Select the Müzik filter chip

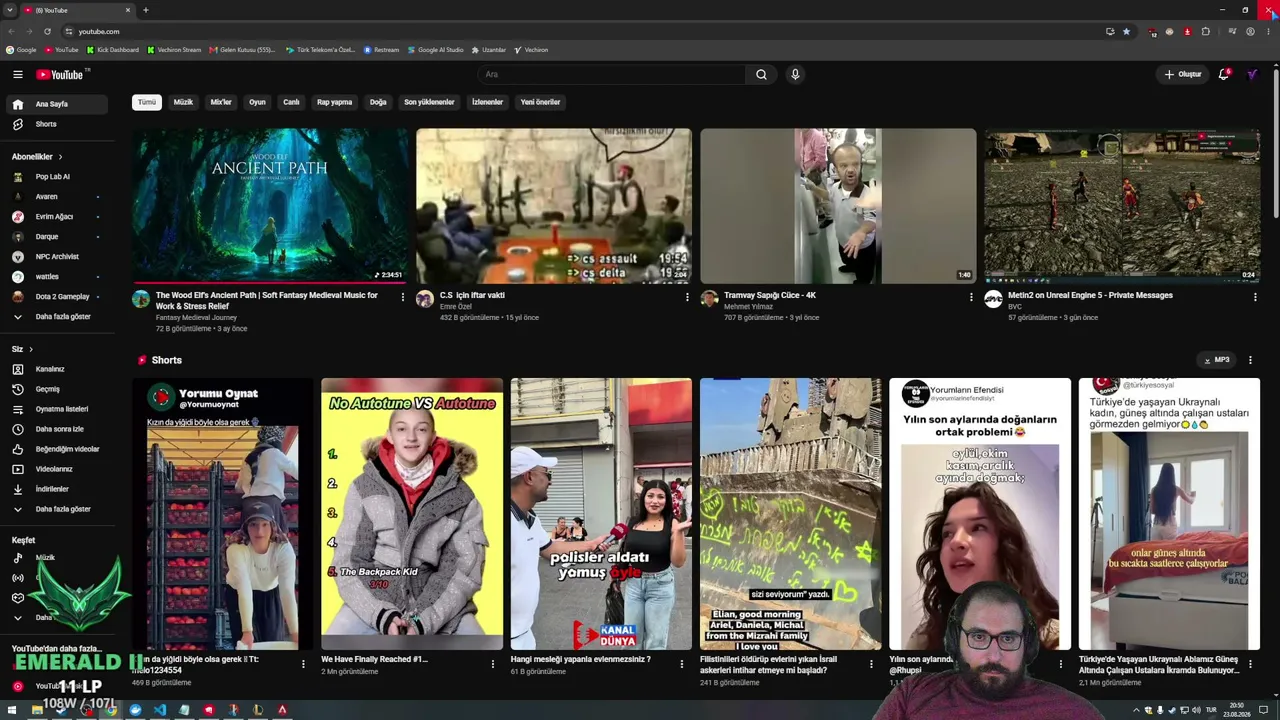click(183, 102)
